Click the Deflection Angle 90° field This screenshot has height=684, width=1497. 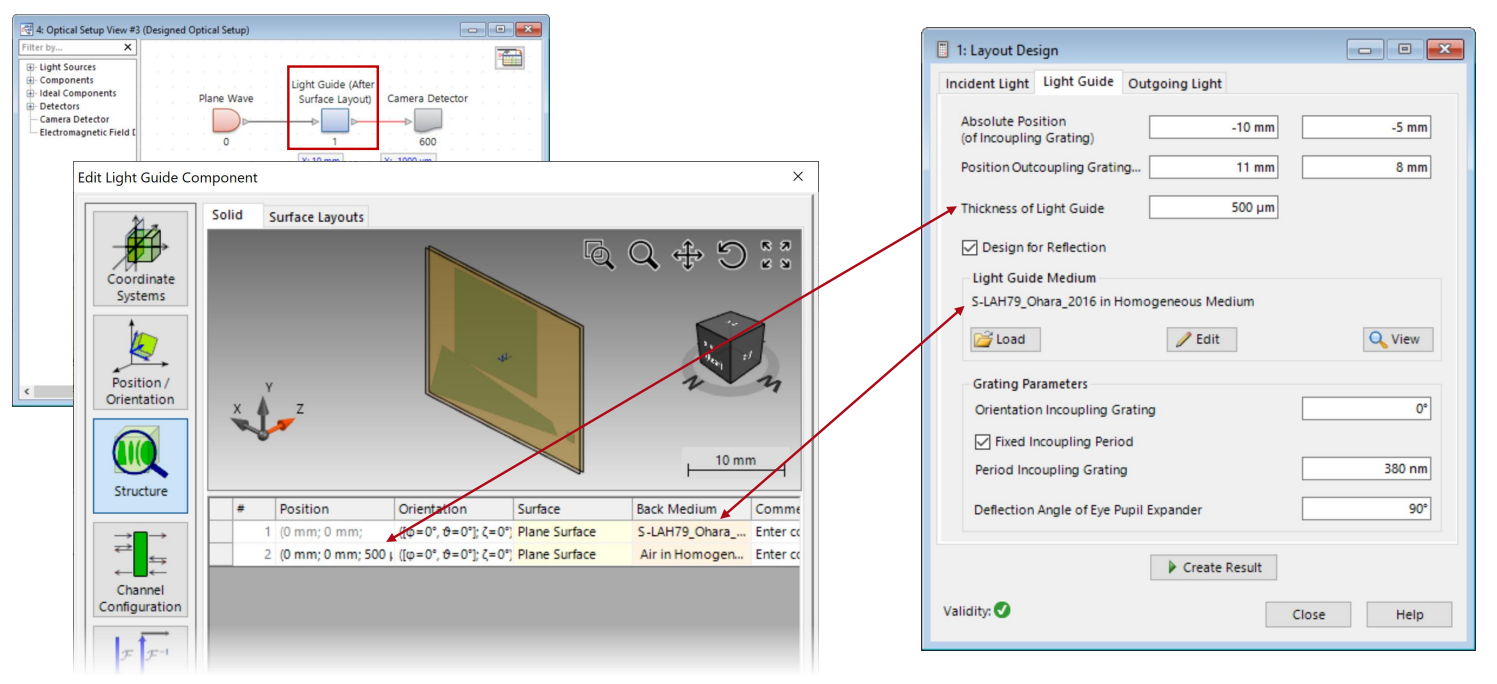click(1366, 509)
